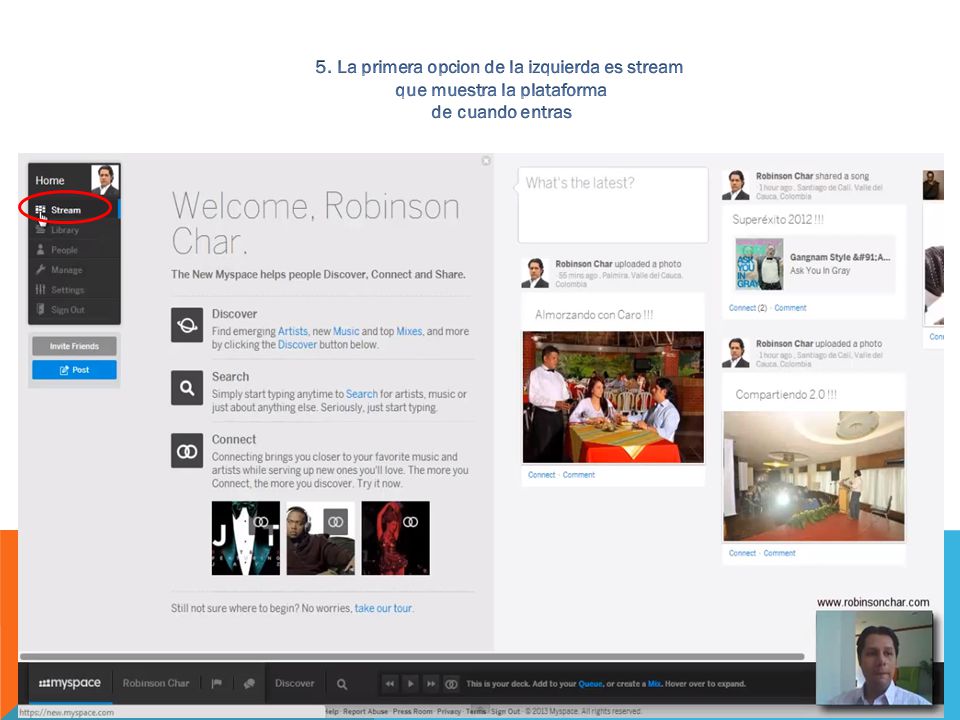Open Library in the Home sidebar
960x720 pixels.
pyautogui.click(x=64, y=230)
